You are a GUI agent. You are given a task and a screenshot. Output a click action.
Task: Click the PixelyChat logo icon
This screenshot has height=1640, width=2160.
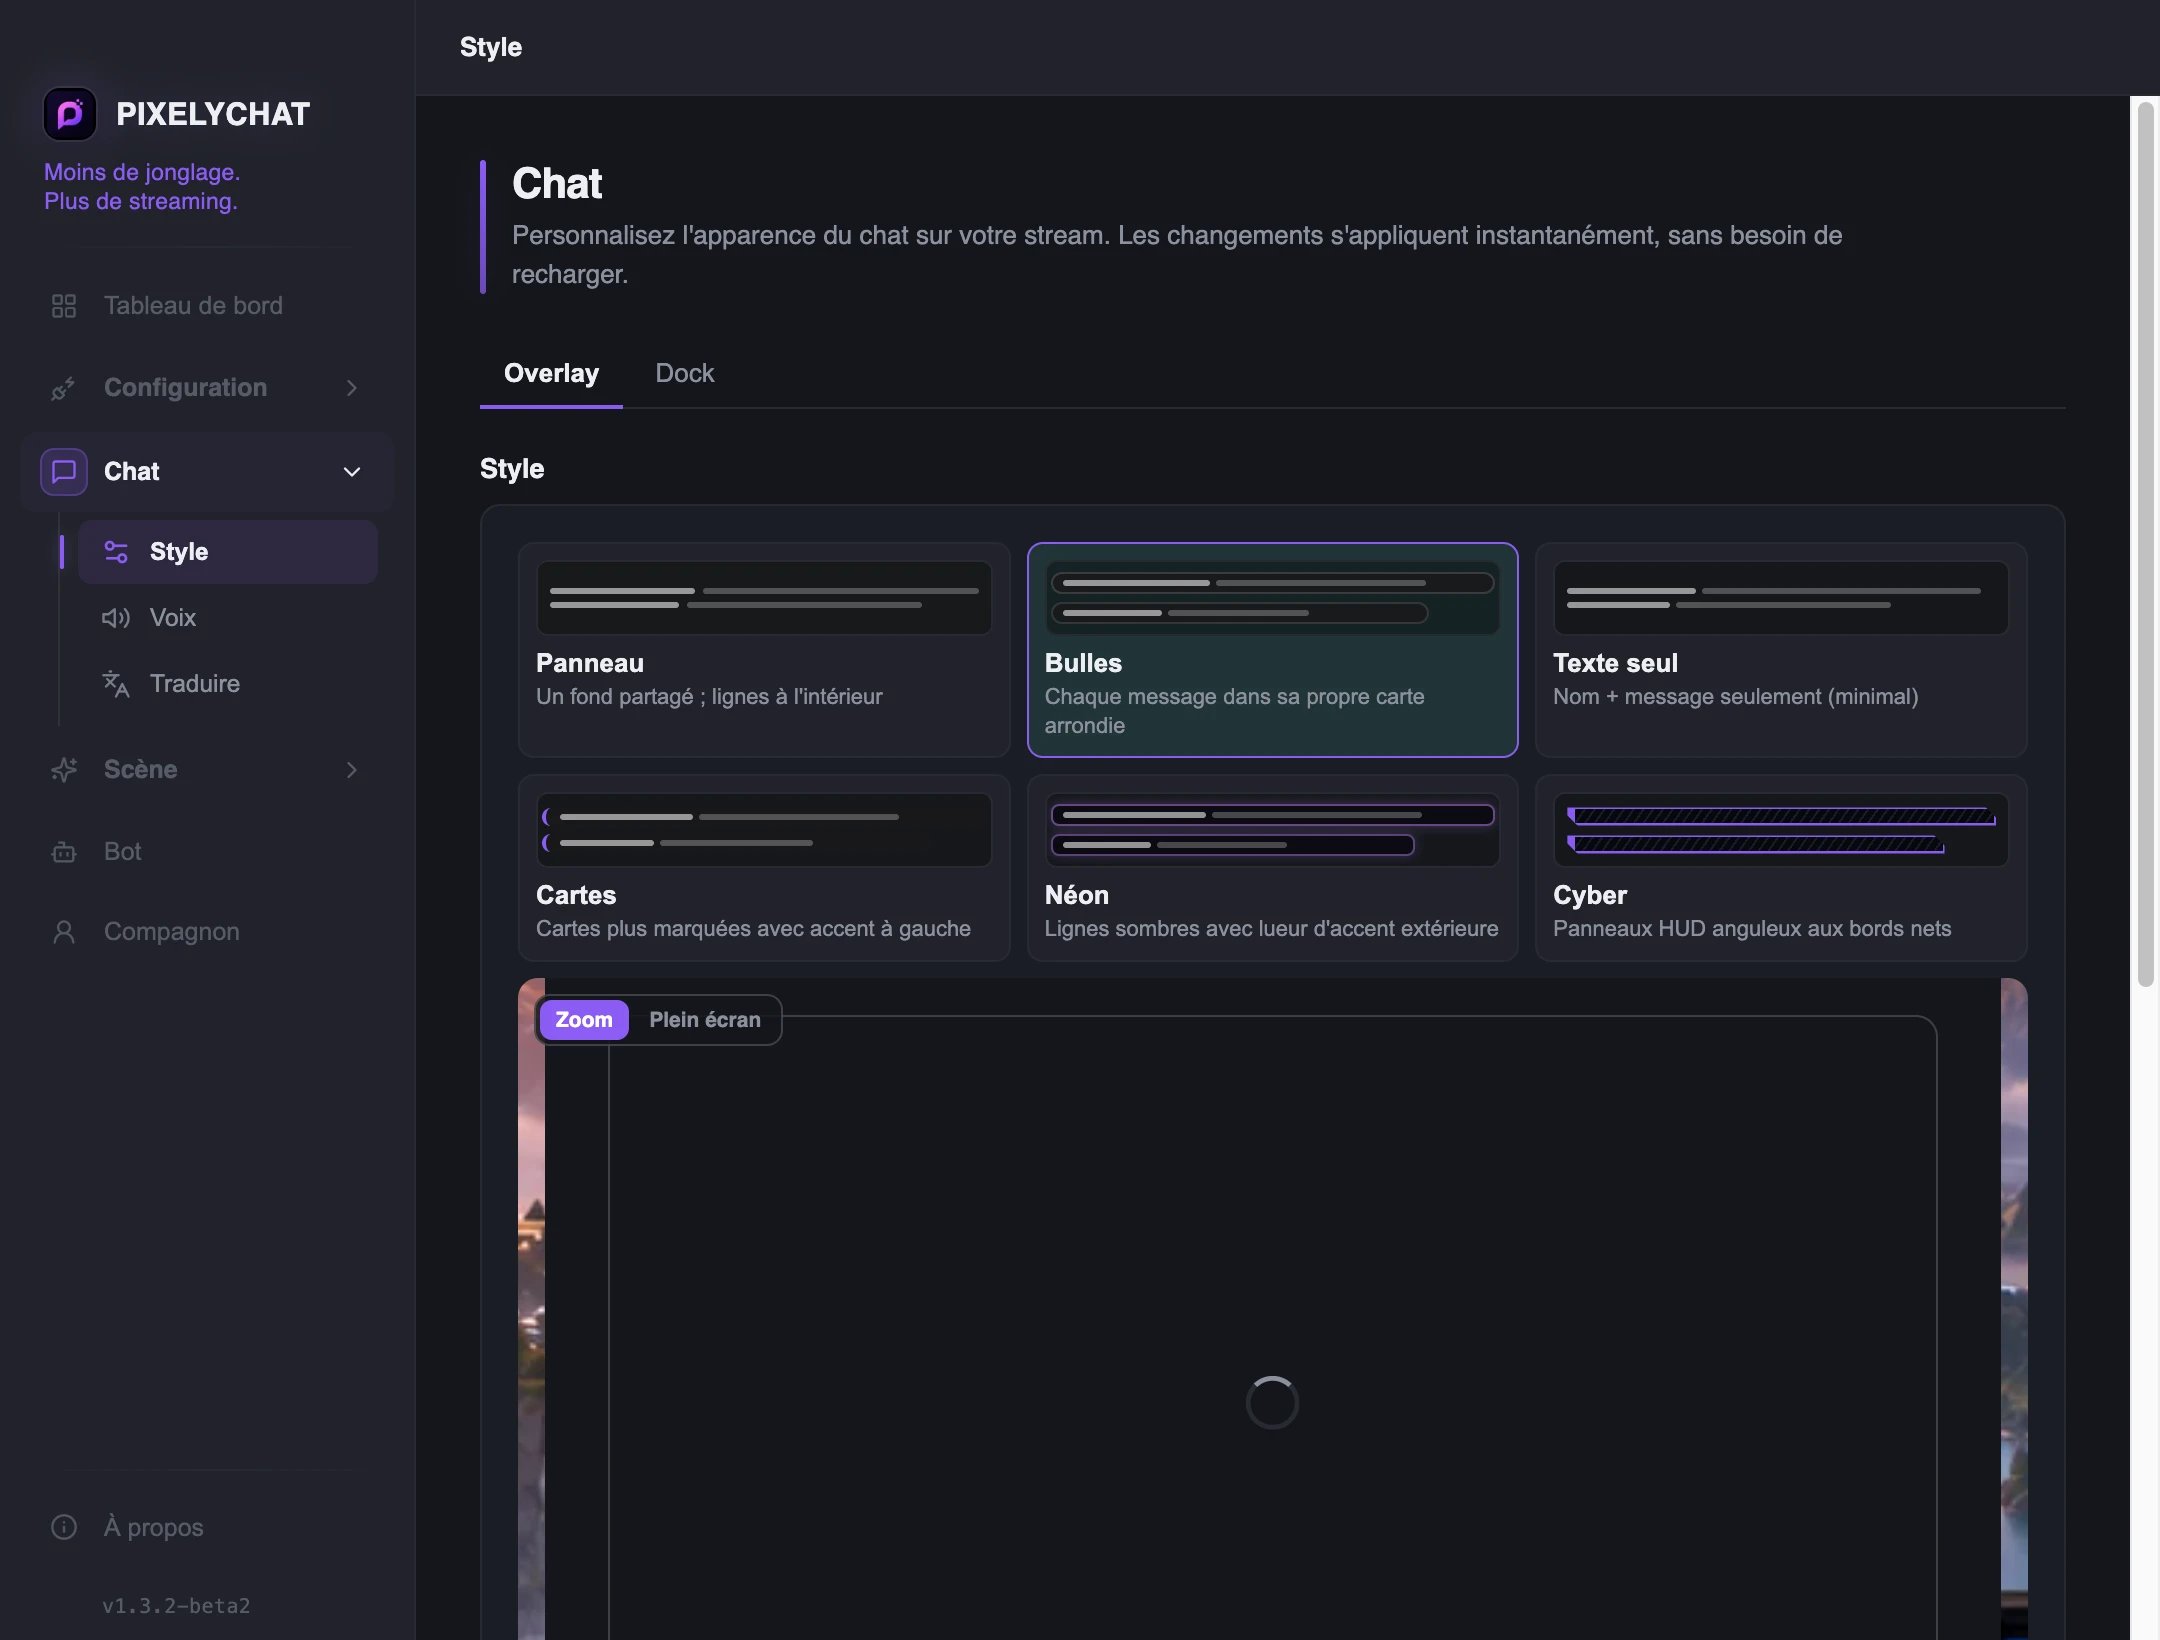point(70,114)
